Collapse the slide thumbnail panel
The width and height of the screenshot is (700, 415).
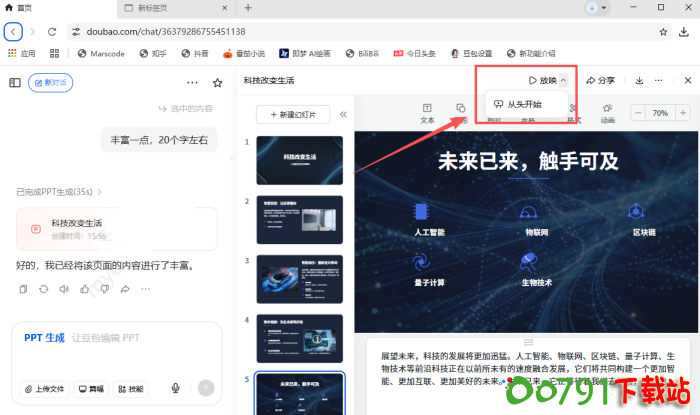(343, 115)
